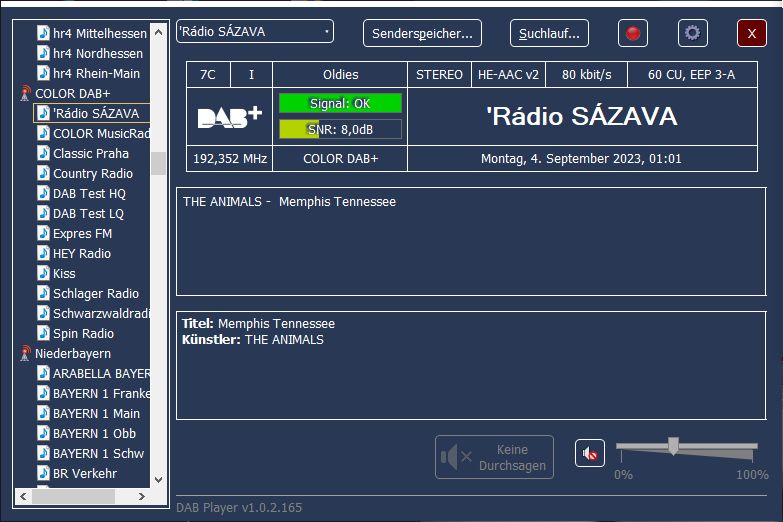Select 'Rádio SÁZAVA in the tree
The width and height of the screenshot is (783, 522).
tap(96, 113)
